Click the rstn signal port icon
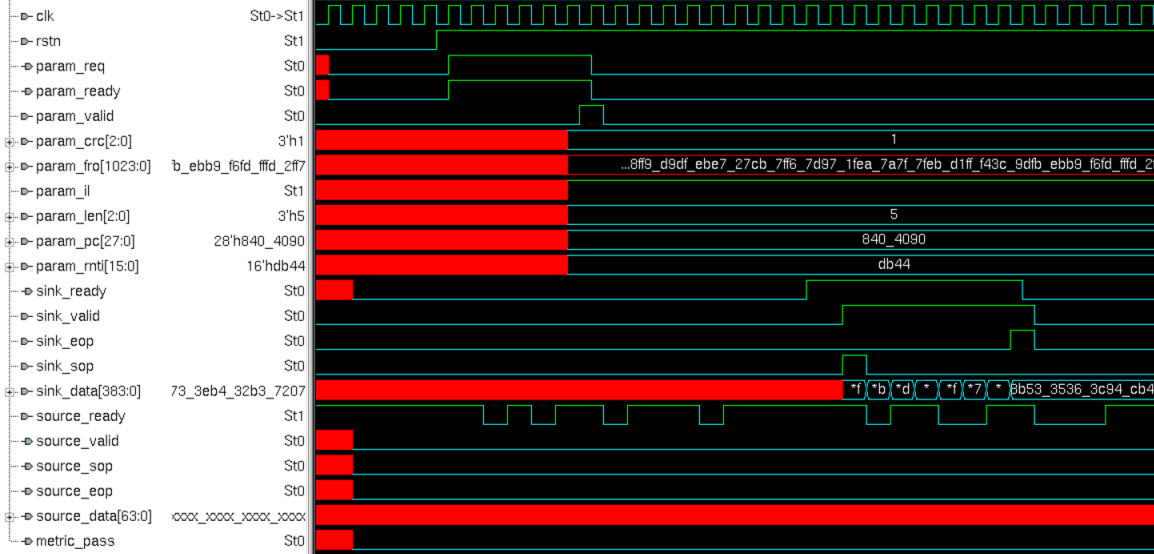This screenshot has height=554, width=1154. [x=27, y=41]
